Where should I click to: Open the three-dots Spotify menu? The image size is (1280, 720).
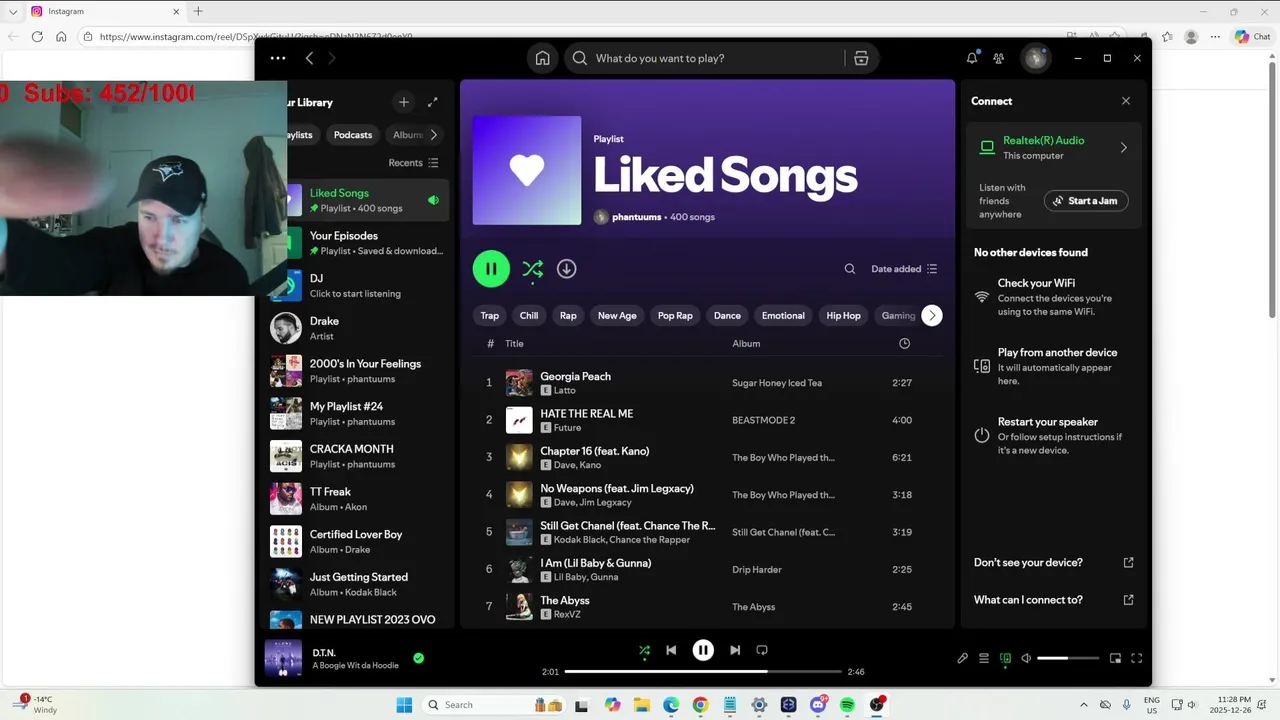[278, 58]
